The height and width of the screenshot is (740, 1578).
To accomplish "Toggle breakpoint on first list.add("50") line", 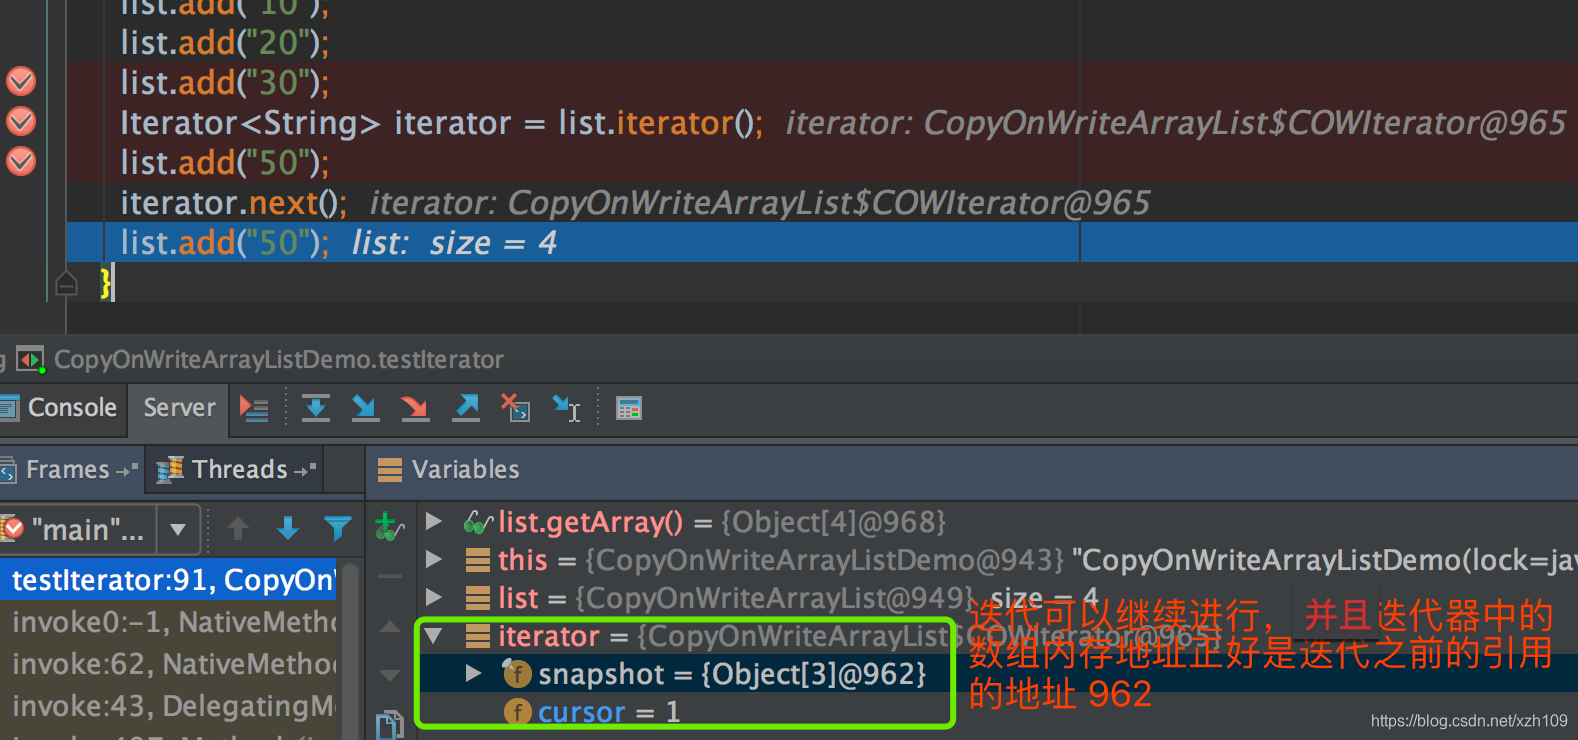I will click(x=21, y=162).
